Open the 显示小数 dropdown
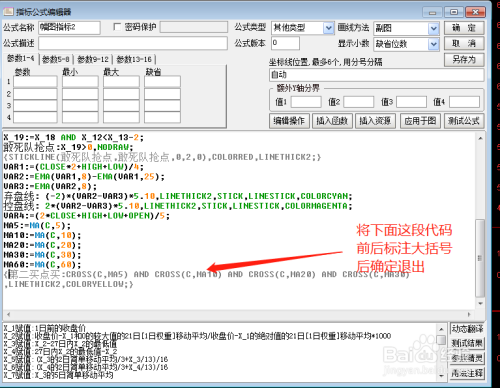The width and height of the screenshot is (500, 388). coord(433,44)
